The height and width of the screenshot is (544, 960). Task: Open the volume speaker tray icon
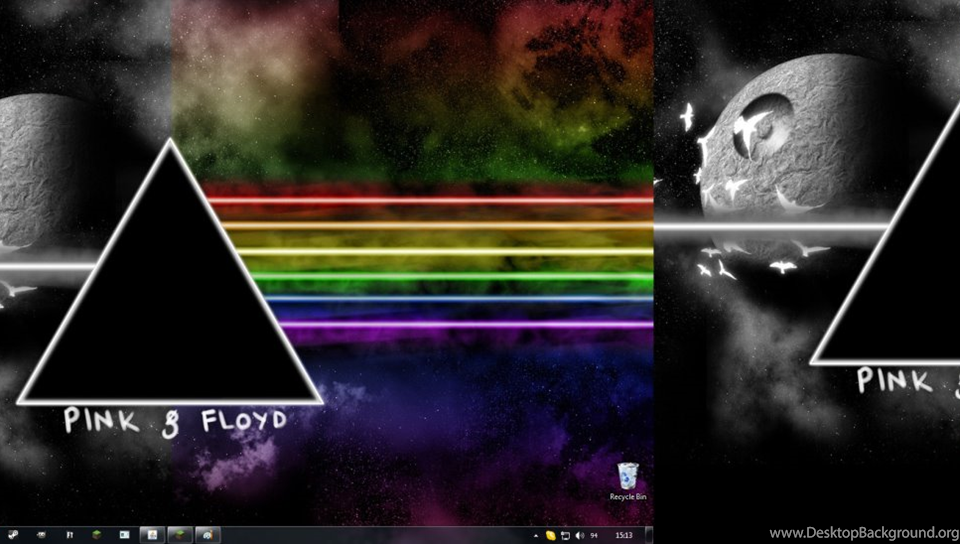coord(579,535)
